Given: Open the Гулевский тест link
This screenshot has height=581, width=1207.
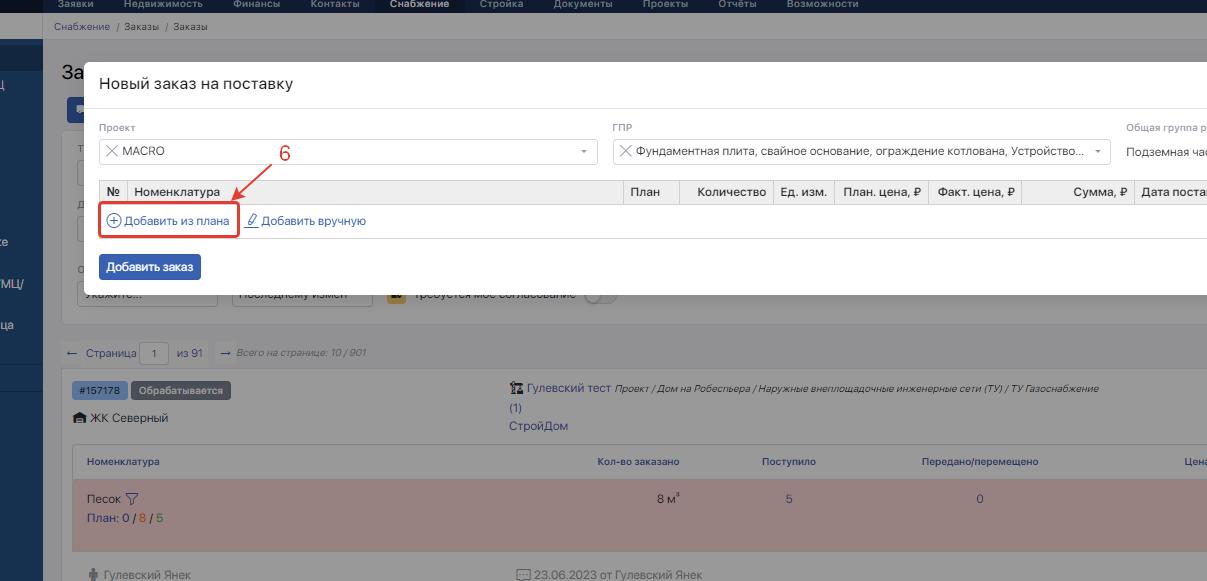Looking at the screenshot, I should [x=568, y=388].
